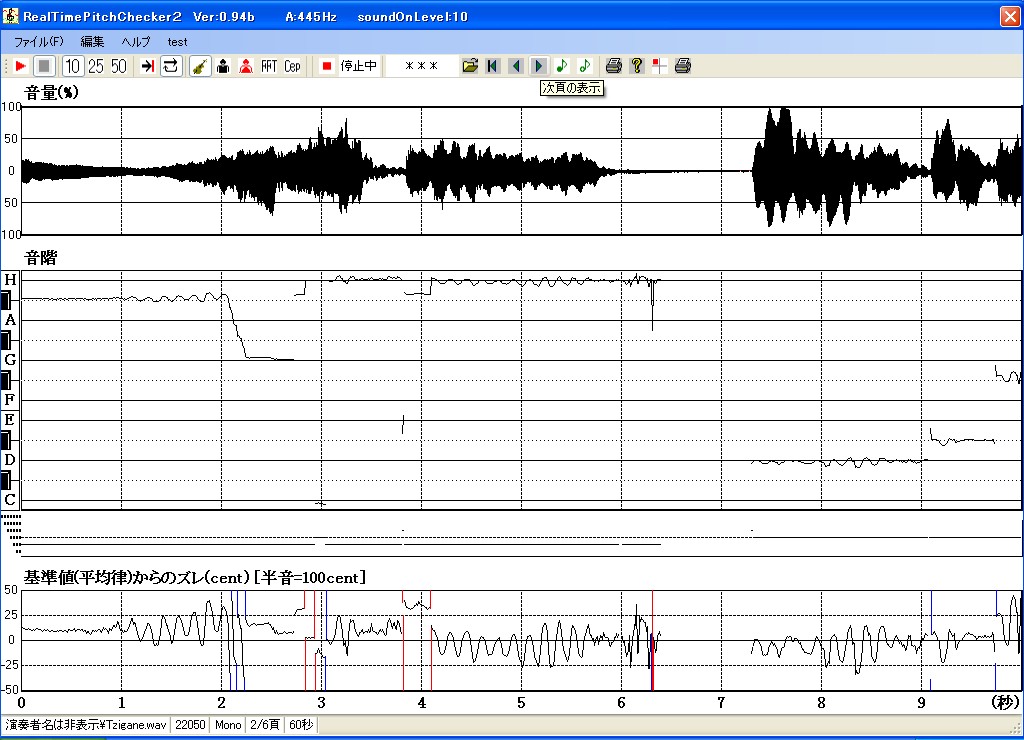Click the last printer icon
Viewport: 1024px width, 740px height.
tap(682, 66)
